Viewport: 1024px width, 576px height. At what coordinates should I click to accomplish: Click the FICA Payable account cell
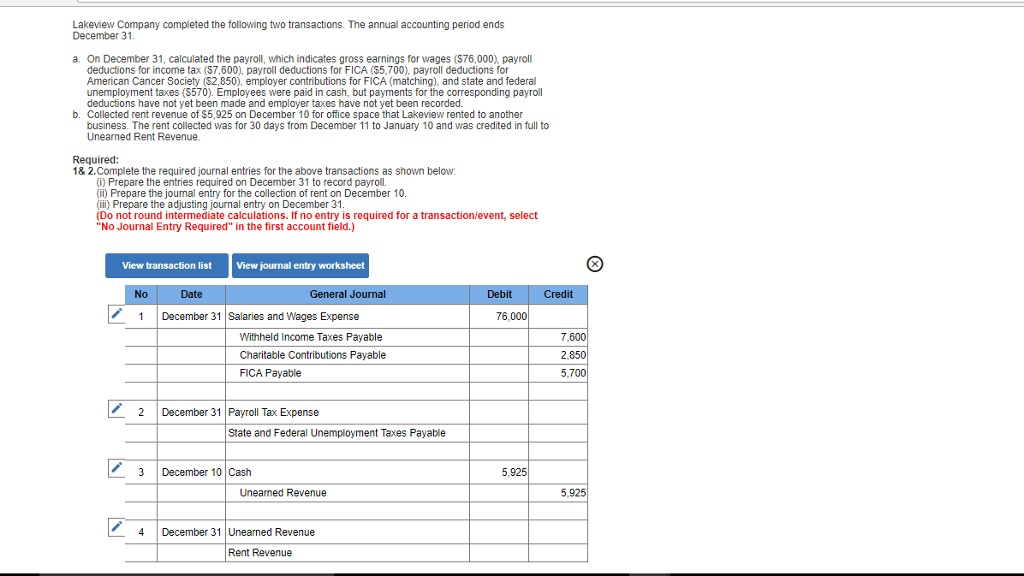[347, 373]
